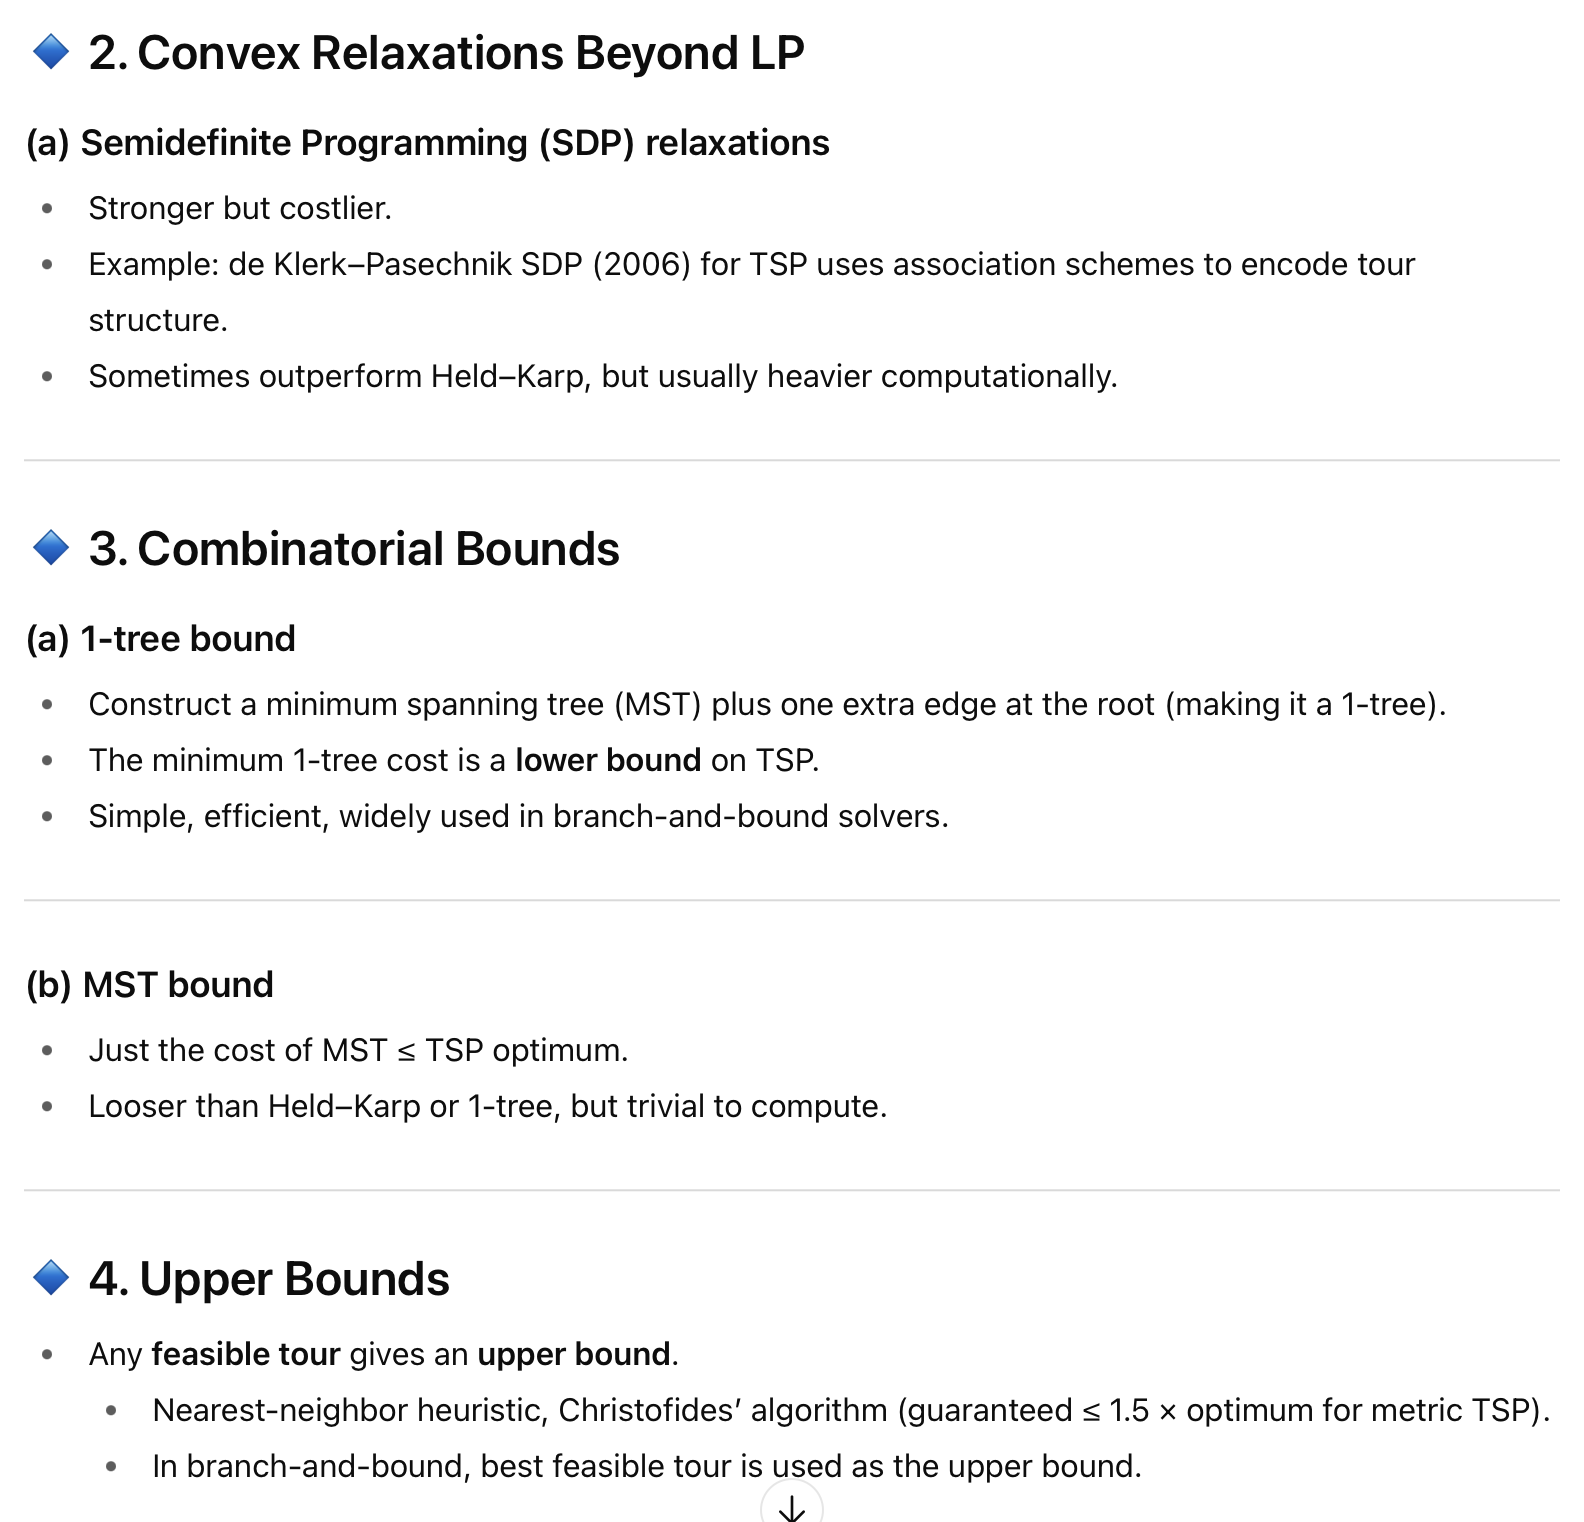Viewport: 1584px width, 1522px height.
Task: Click the Nearest-neighbor heuristic, Christofides' algorithm line
Action: pos(850,1410)
